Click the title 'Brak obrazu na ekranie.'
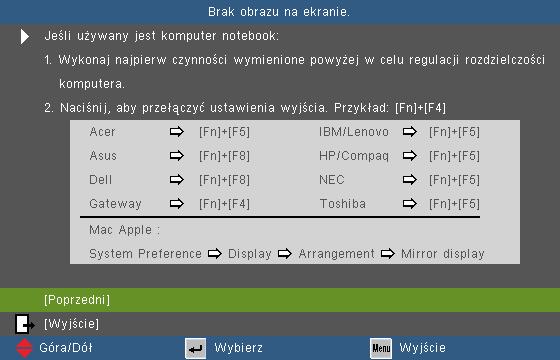Image resolution: width=560 pixels, height=360 pixels. coord(279,12)
